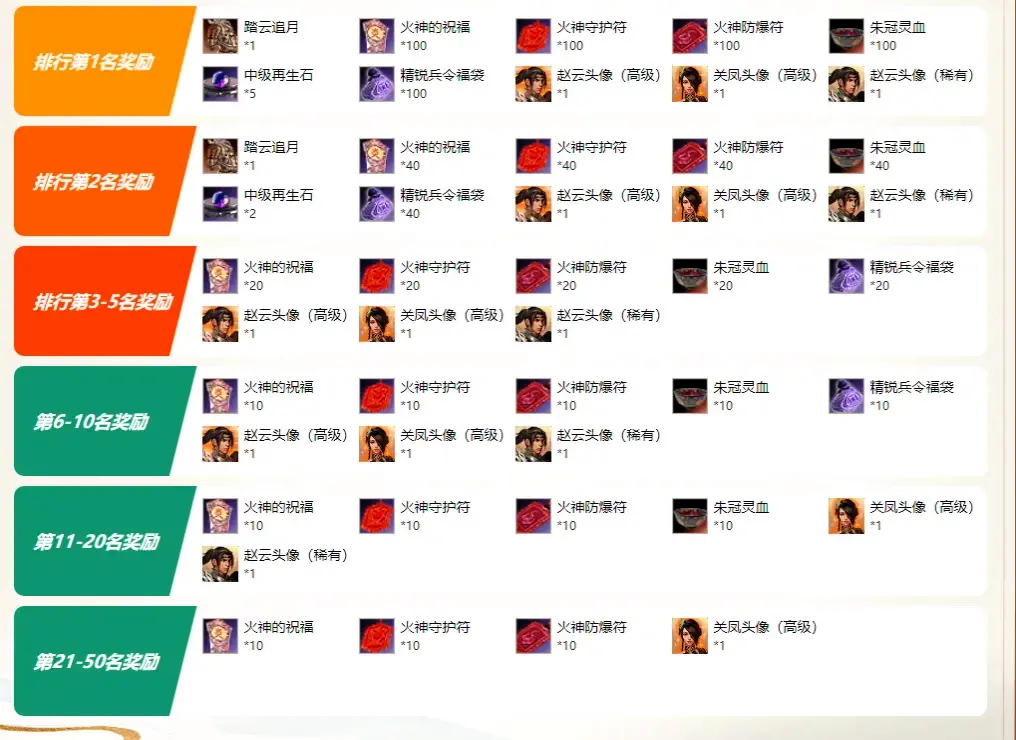Select the 第6-10名奖励 green banner

pyautogui.click(x=104, y=421)
